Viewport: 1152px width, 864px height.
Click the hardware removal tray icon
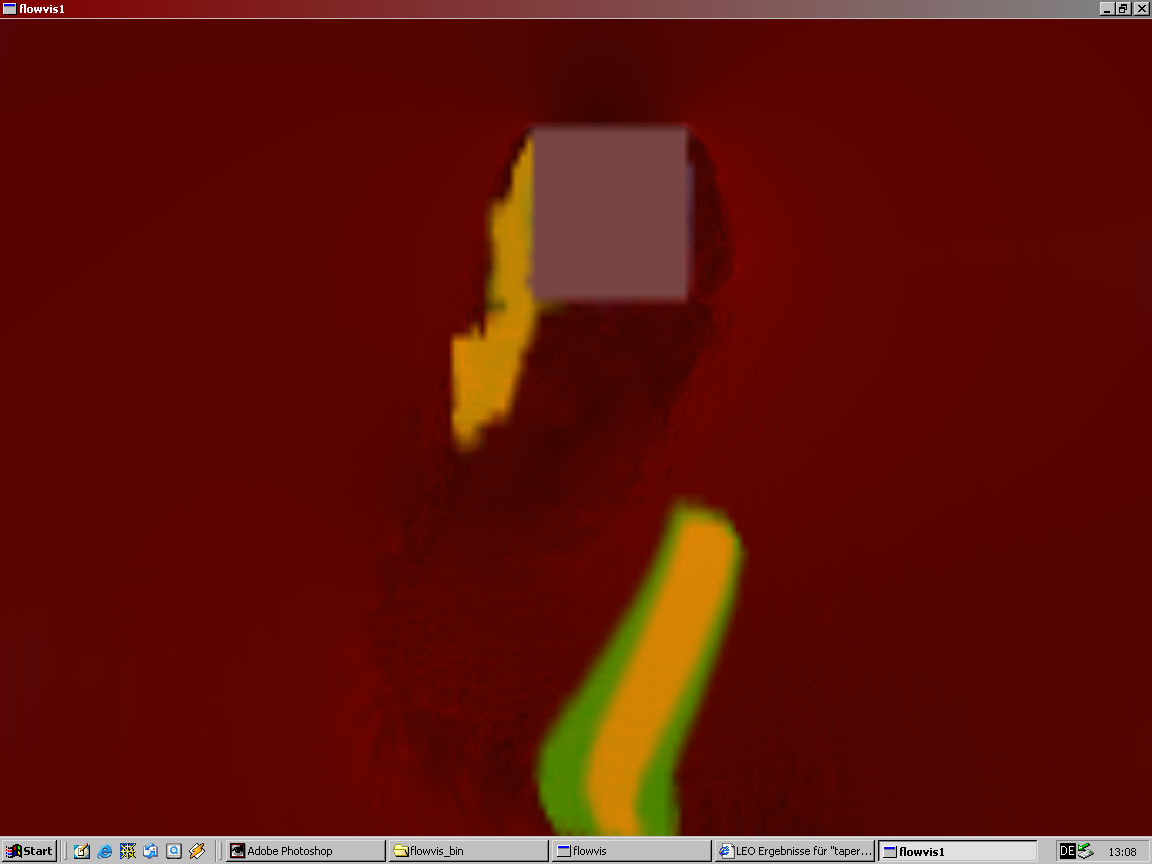1086,851
